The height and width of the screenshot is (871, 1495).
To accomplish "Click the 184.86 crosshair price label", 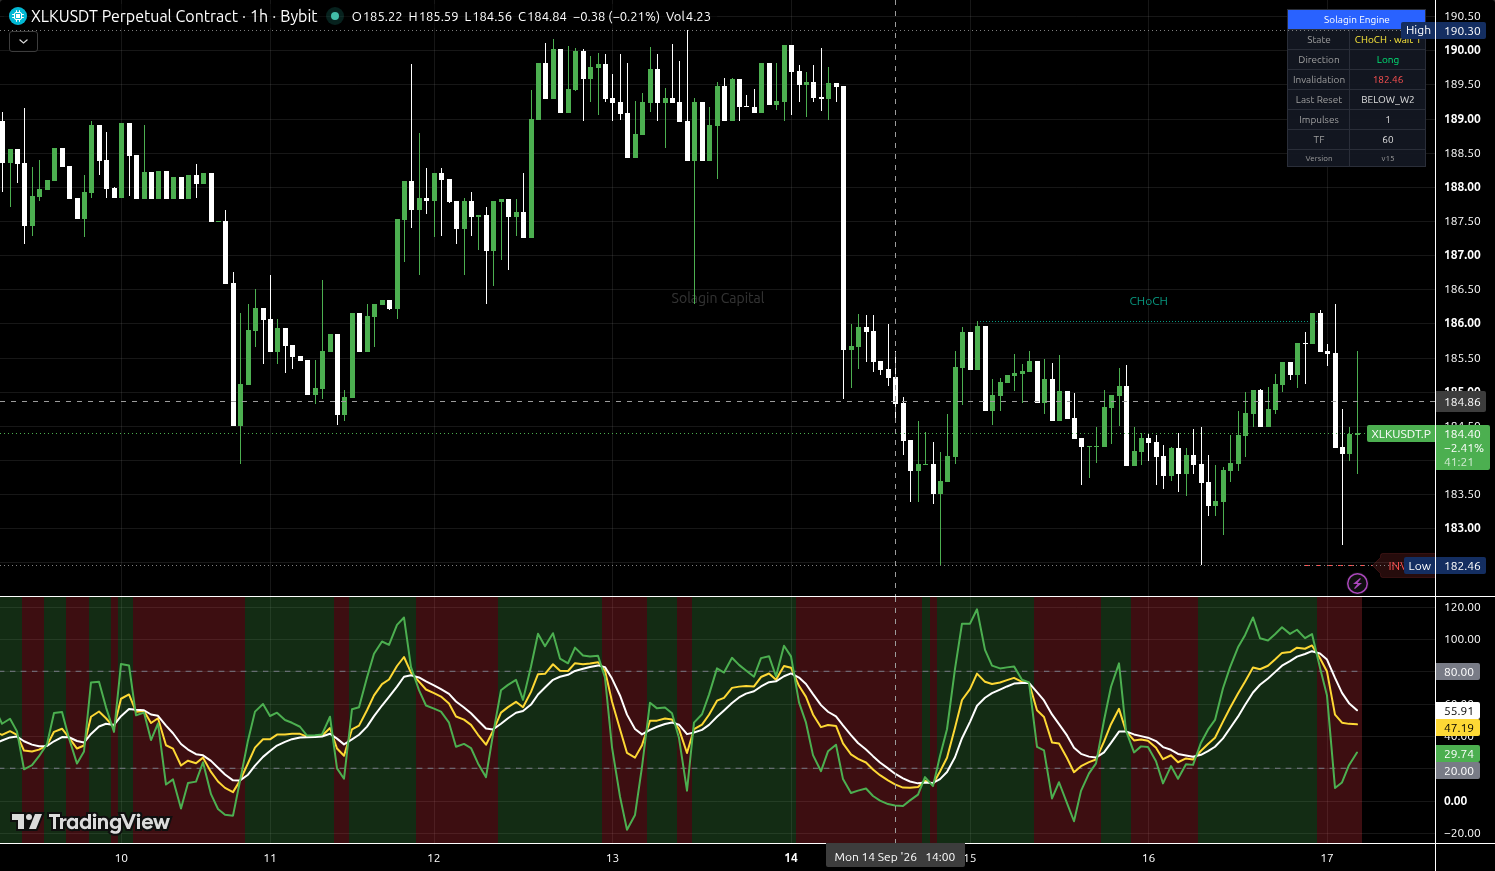I will click(x=1462, y=402).
